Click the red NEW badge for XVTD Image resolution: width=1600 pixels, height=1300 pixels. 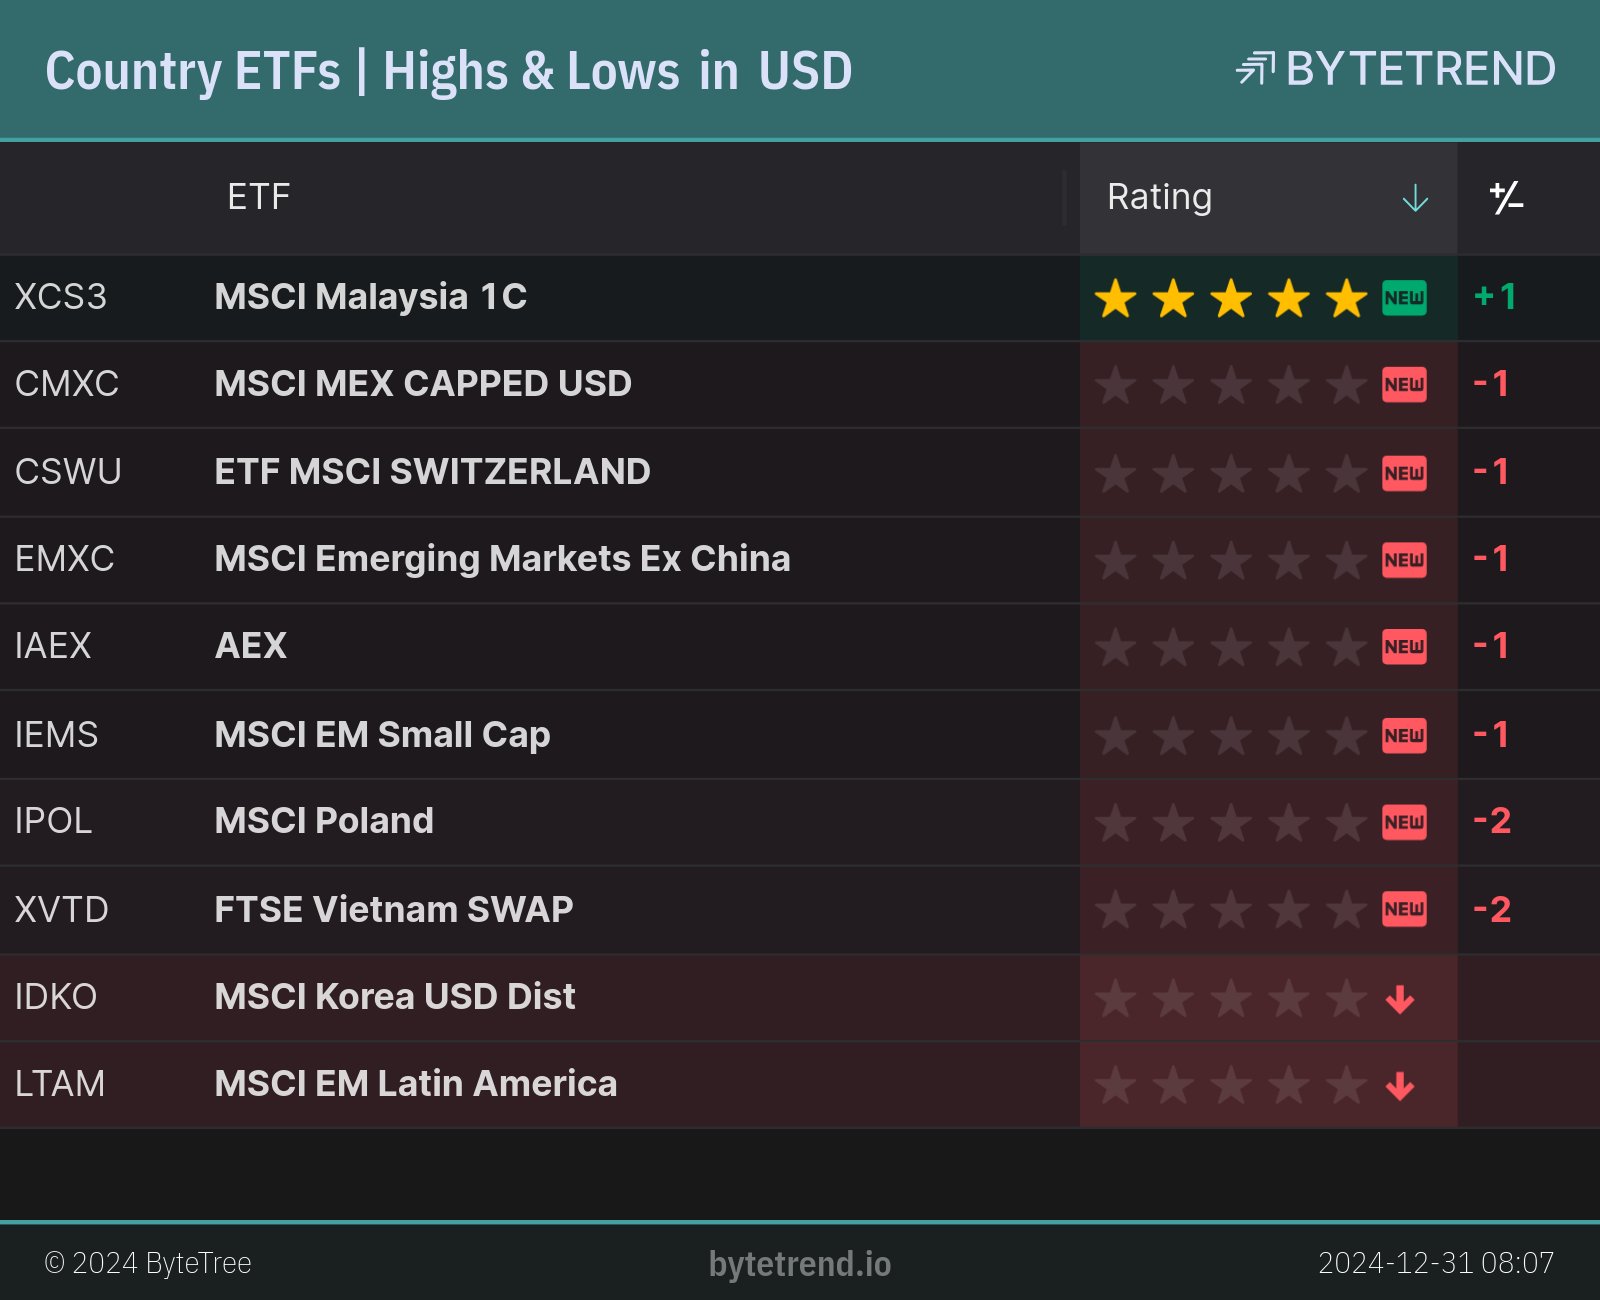1404,910
